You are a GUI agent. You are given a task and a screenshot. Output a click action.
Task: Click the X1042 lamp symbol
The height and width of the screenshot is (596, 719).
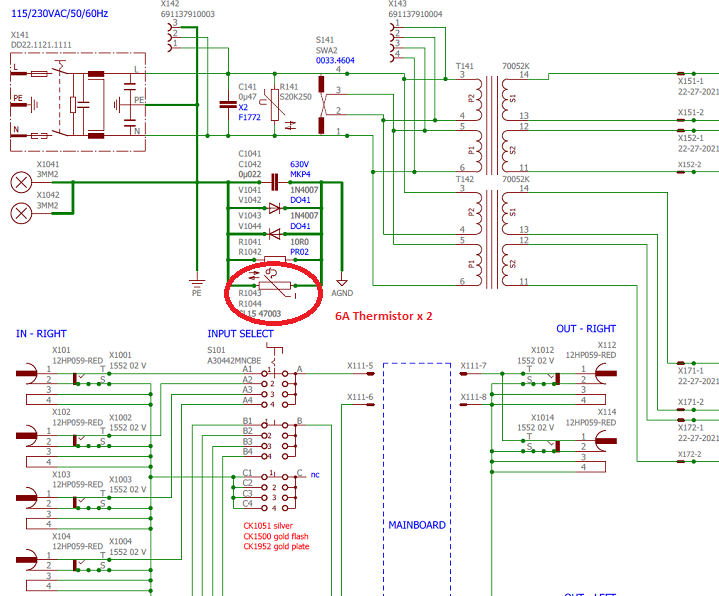[x=21, y=213]
